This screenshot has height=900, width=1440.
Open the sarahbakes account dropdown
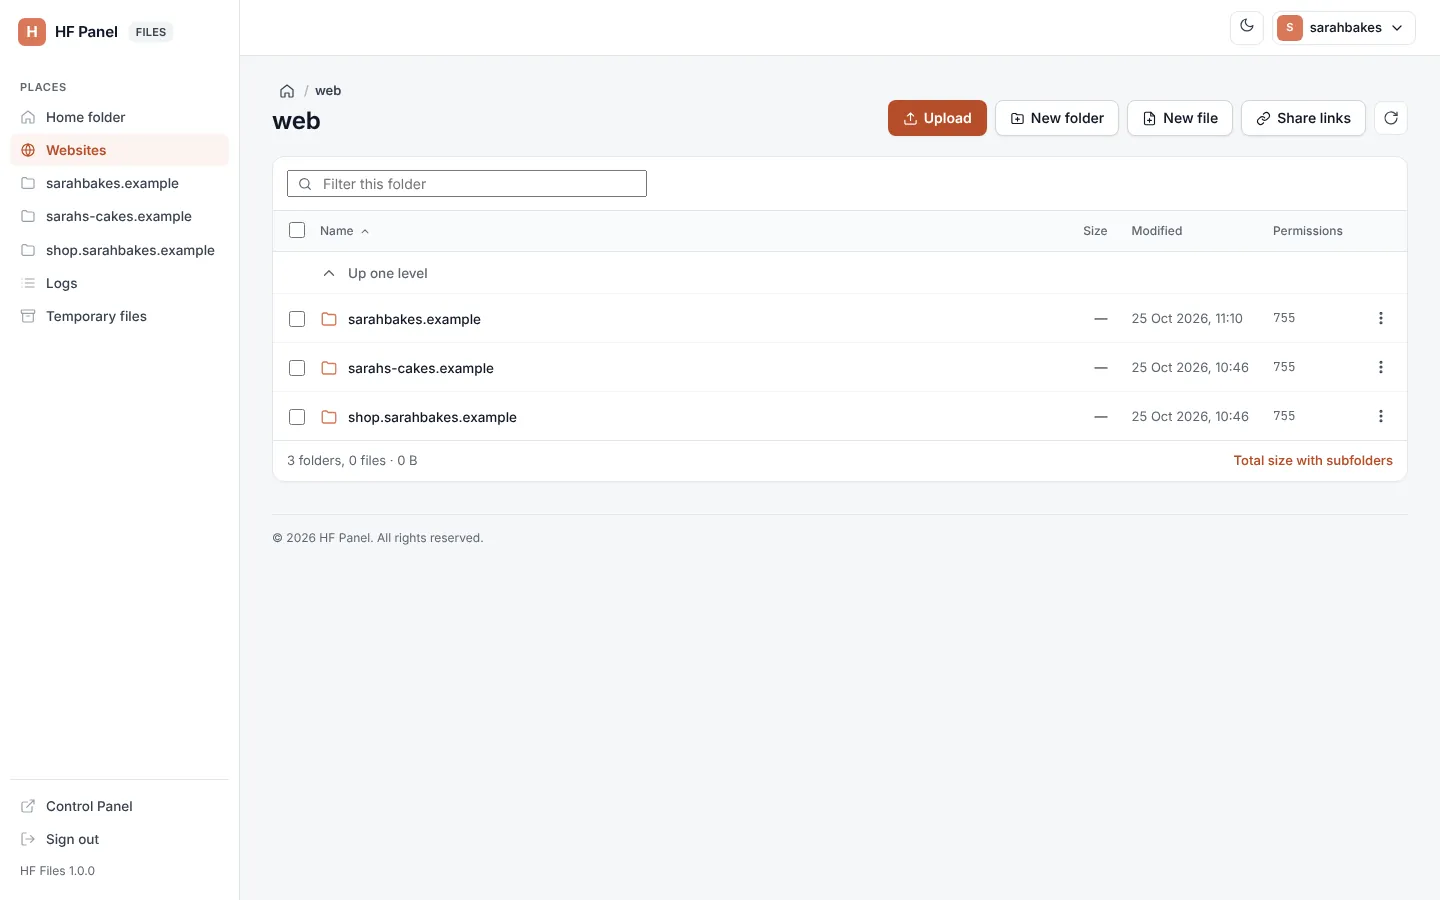(1344, 28)
